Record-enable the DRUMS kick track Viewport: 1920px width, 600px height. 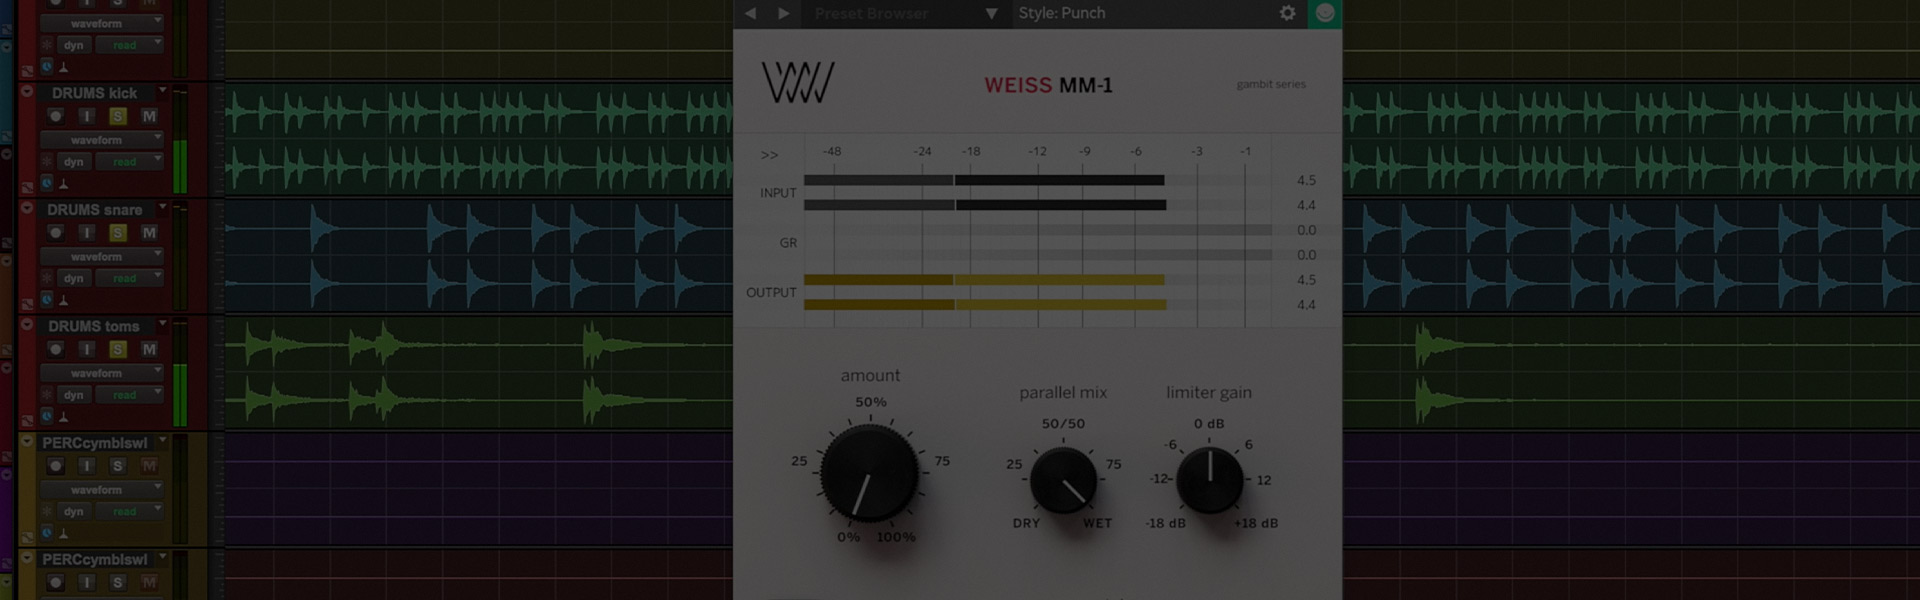point(56,116)
